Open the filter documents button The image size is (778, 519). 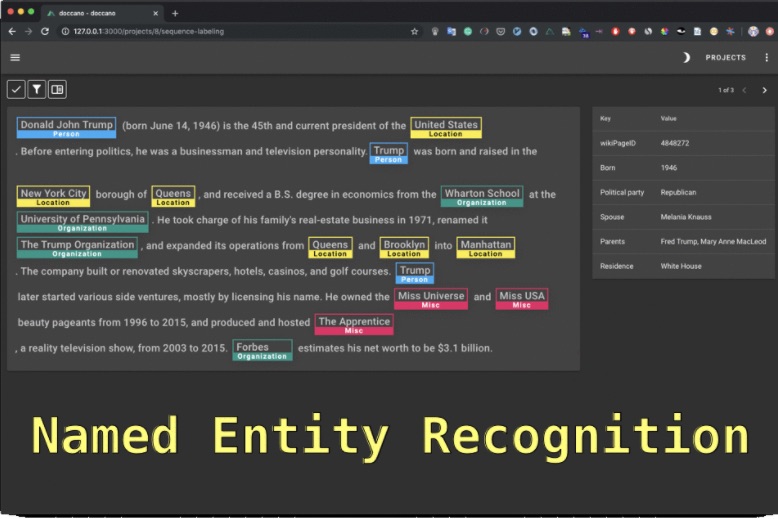click(36, 90)
